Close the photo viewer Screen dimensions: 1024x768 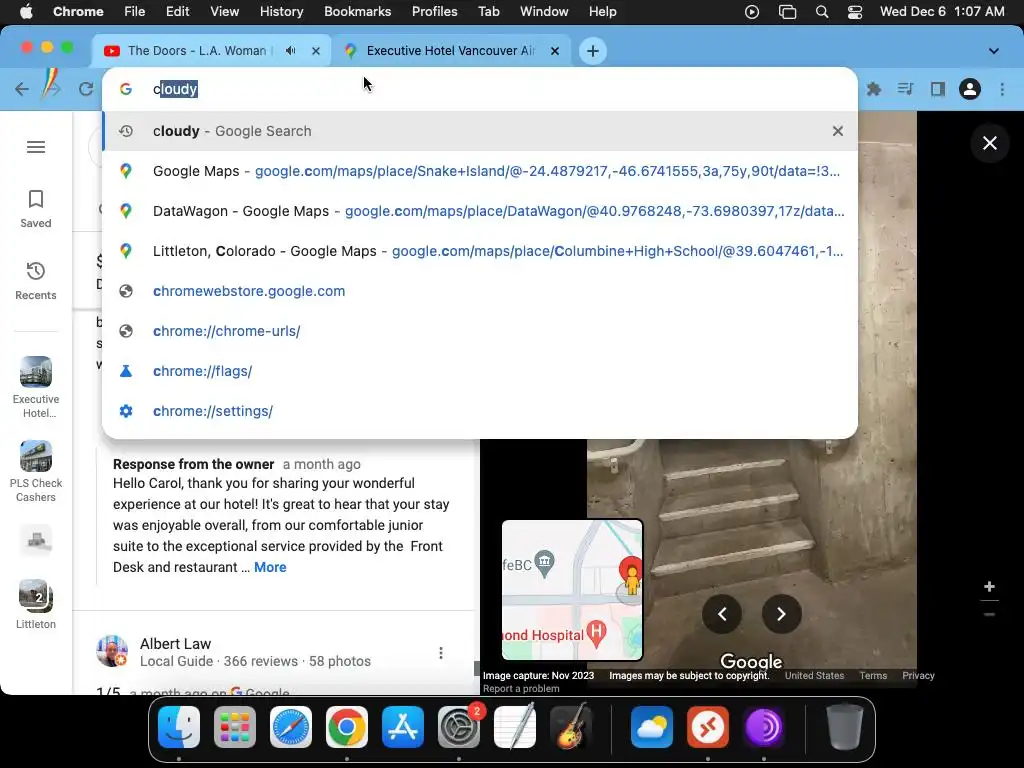tap(989, 143)
